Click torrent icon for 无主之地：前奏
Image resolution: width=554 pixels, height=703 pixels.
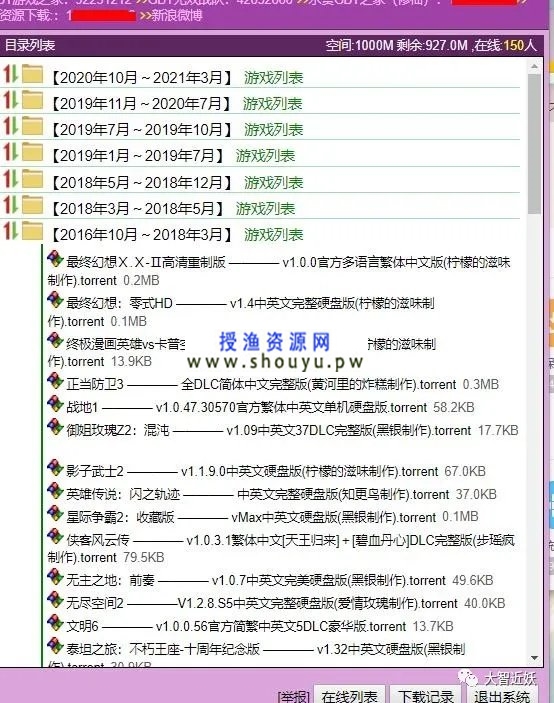(55, 577)
